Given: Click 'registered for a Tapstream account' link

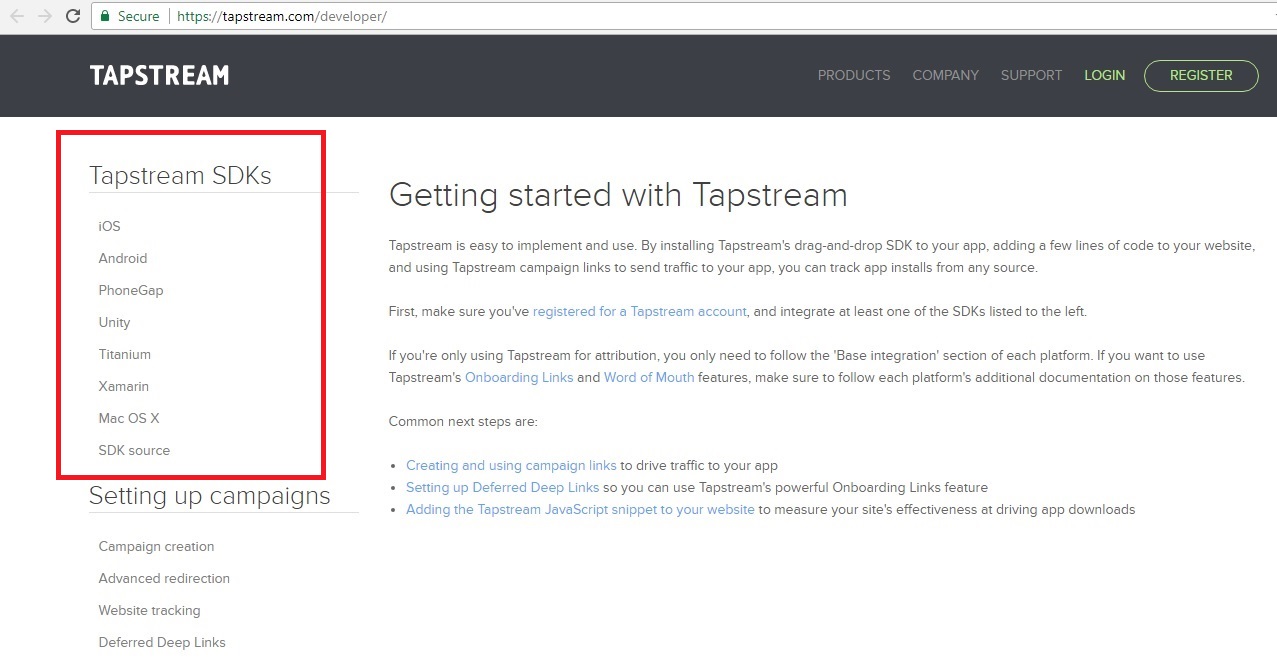Looking at the screenshot, I should point(640,311).
